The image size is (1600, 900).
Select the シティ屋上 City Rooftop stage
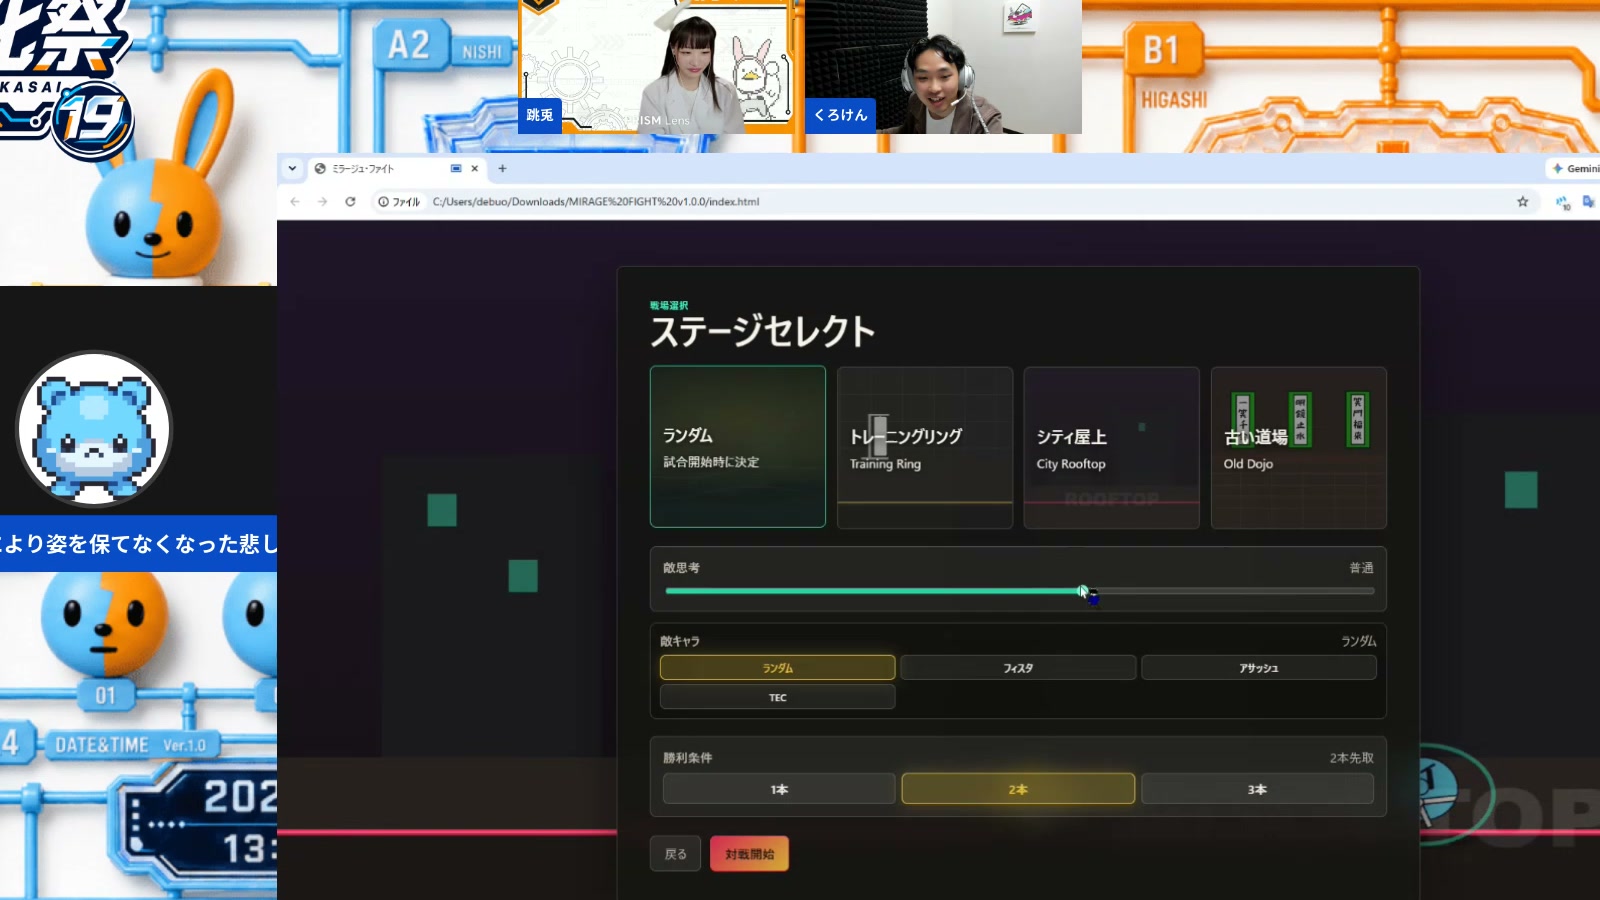1111,447
